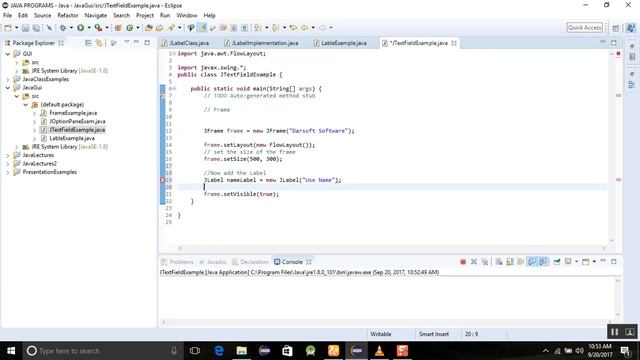Click the New Java Class green icon

pos(129,28)
